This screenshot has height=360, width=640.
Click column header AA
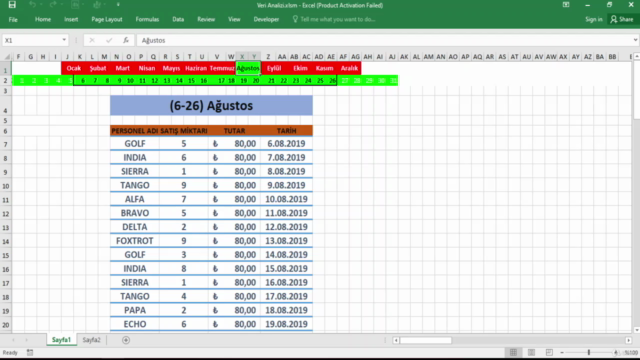pyautogui.click(x=282, y=57)
